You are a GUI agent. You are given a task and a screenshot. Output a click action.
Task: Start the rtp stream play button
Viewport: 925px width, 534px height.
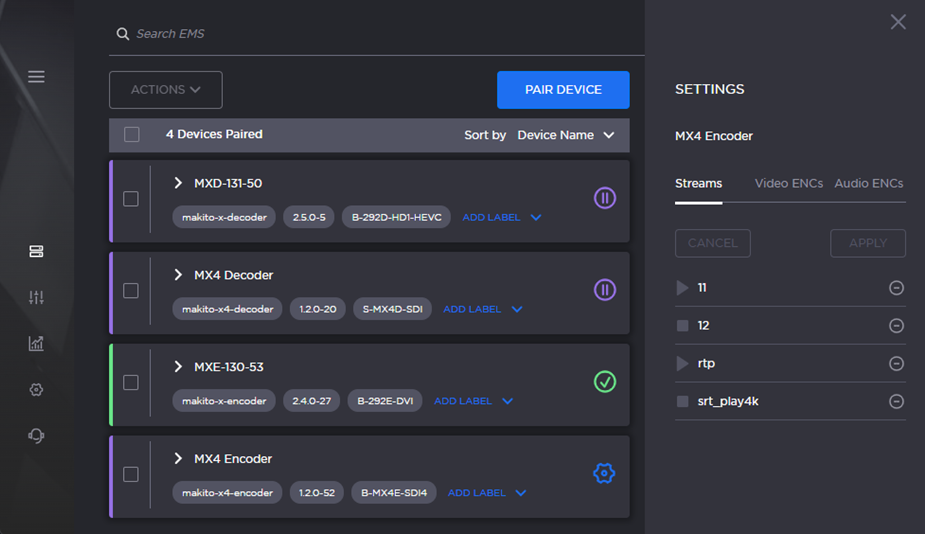[x=682, y=364]
